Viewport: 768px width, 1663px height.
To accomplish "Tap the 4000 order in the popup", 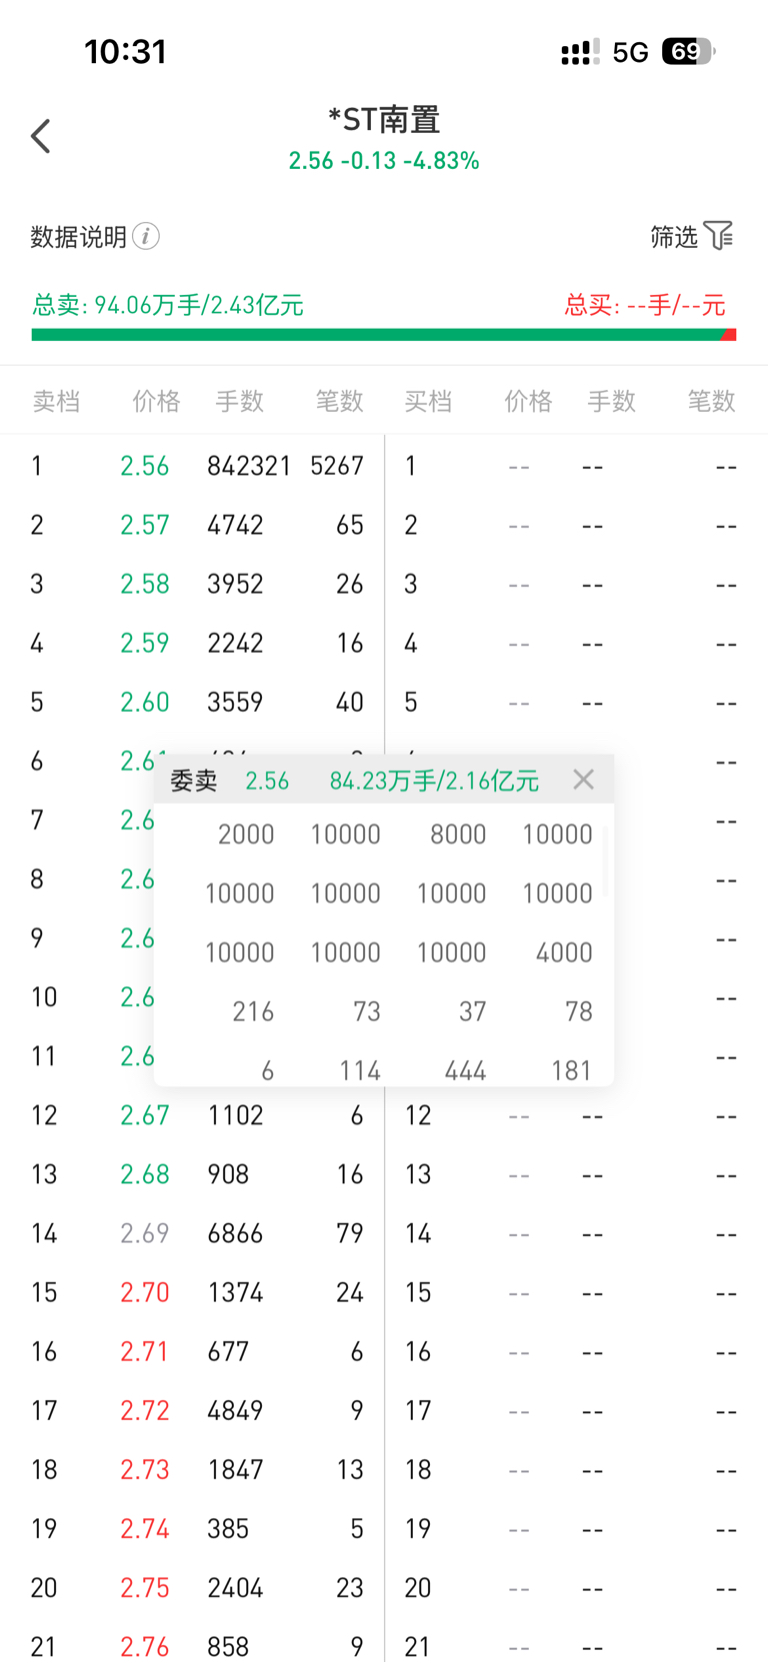I will (564, 952).
